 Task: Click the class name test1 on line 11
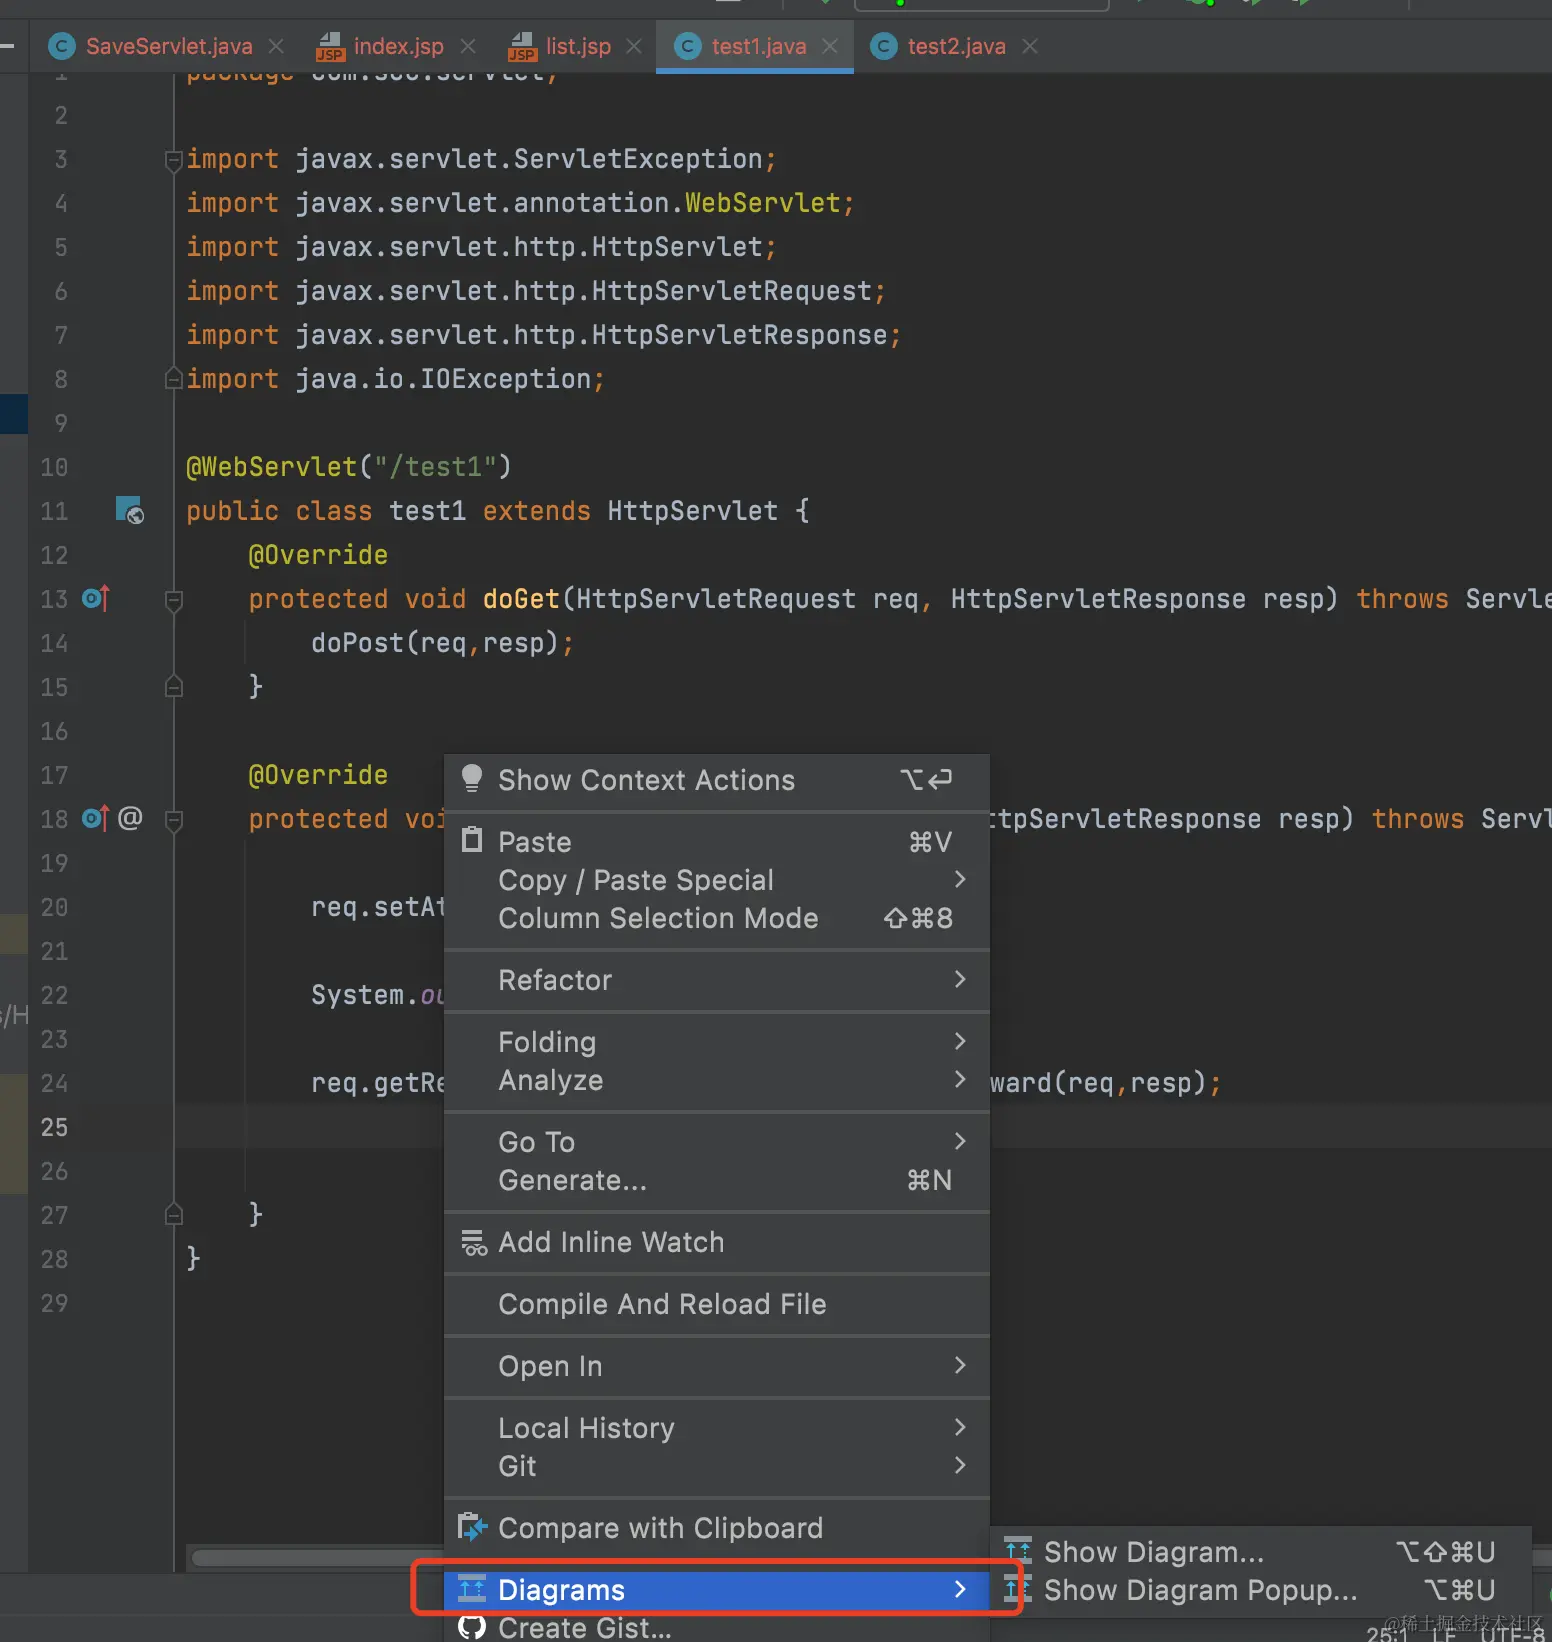coord(427,511)
